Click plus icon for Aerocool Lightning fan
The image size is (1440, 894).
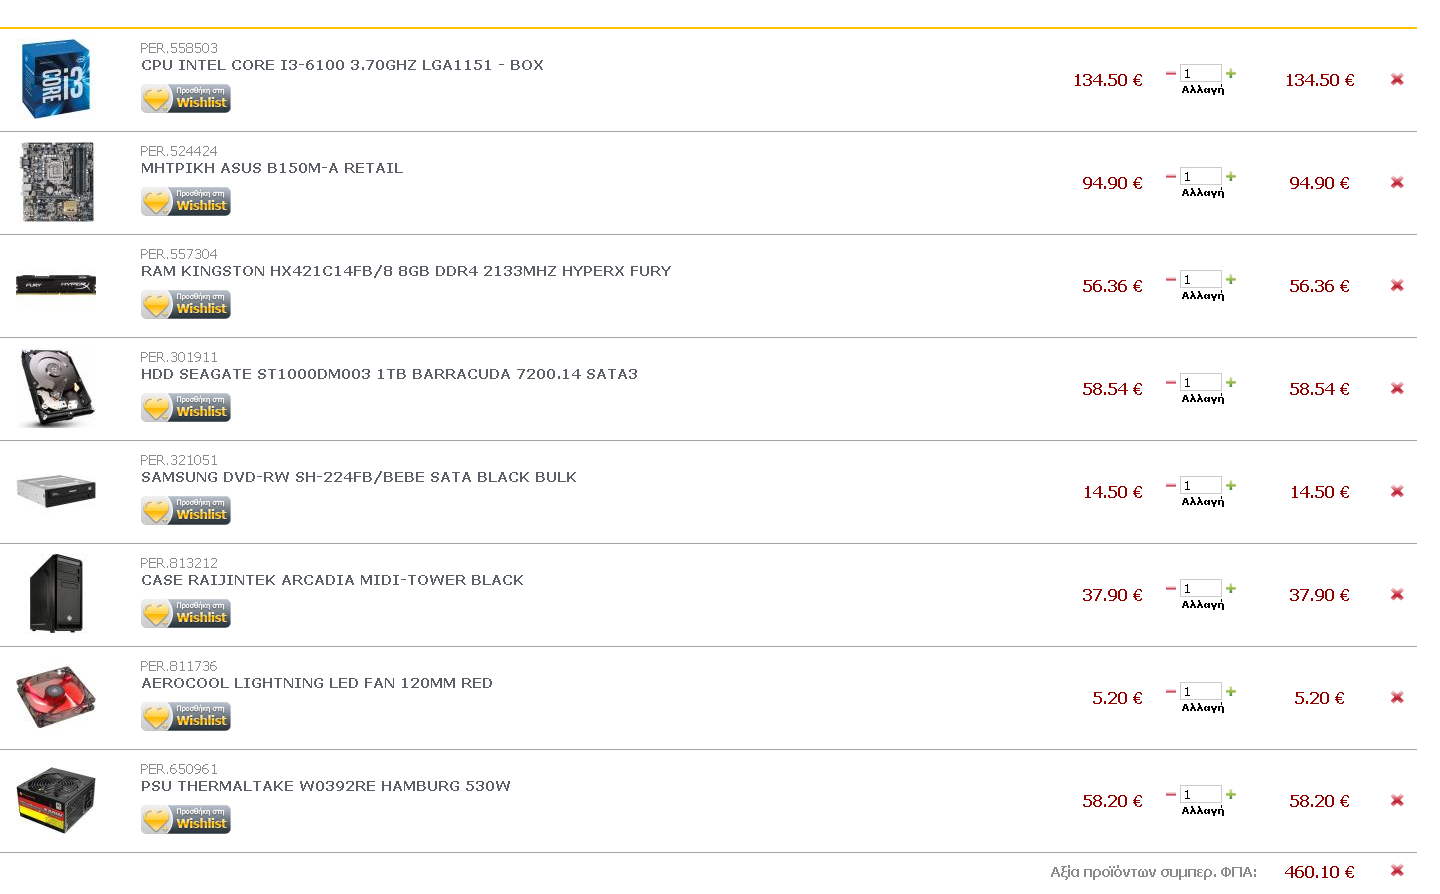1231,691
